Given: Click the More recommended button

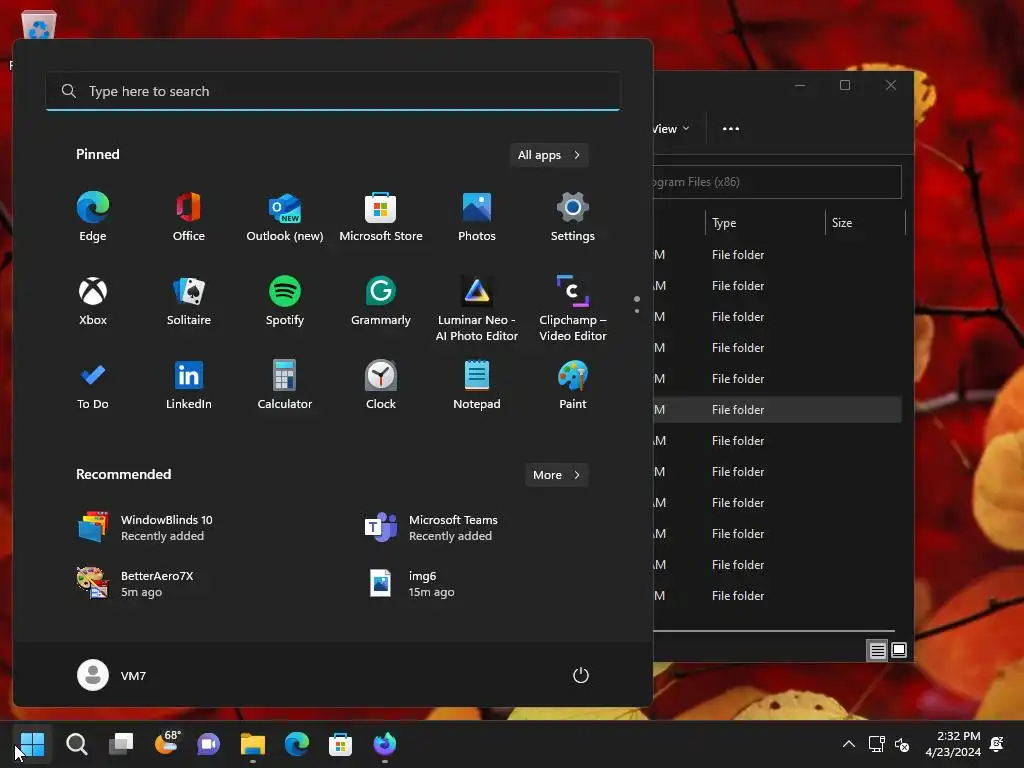Looking at the screenshot, I should [556, 475].
